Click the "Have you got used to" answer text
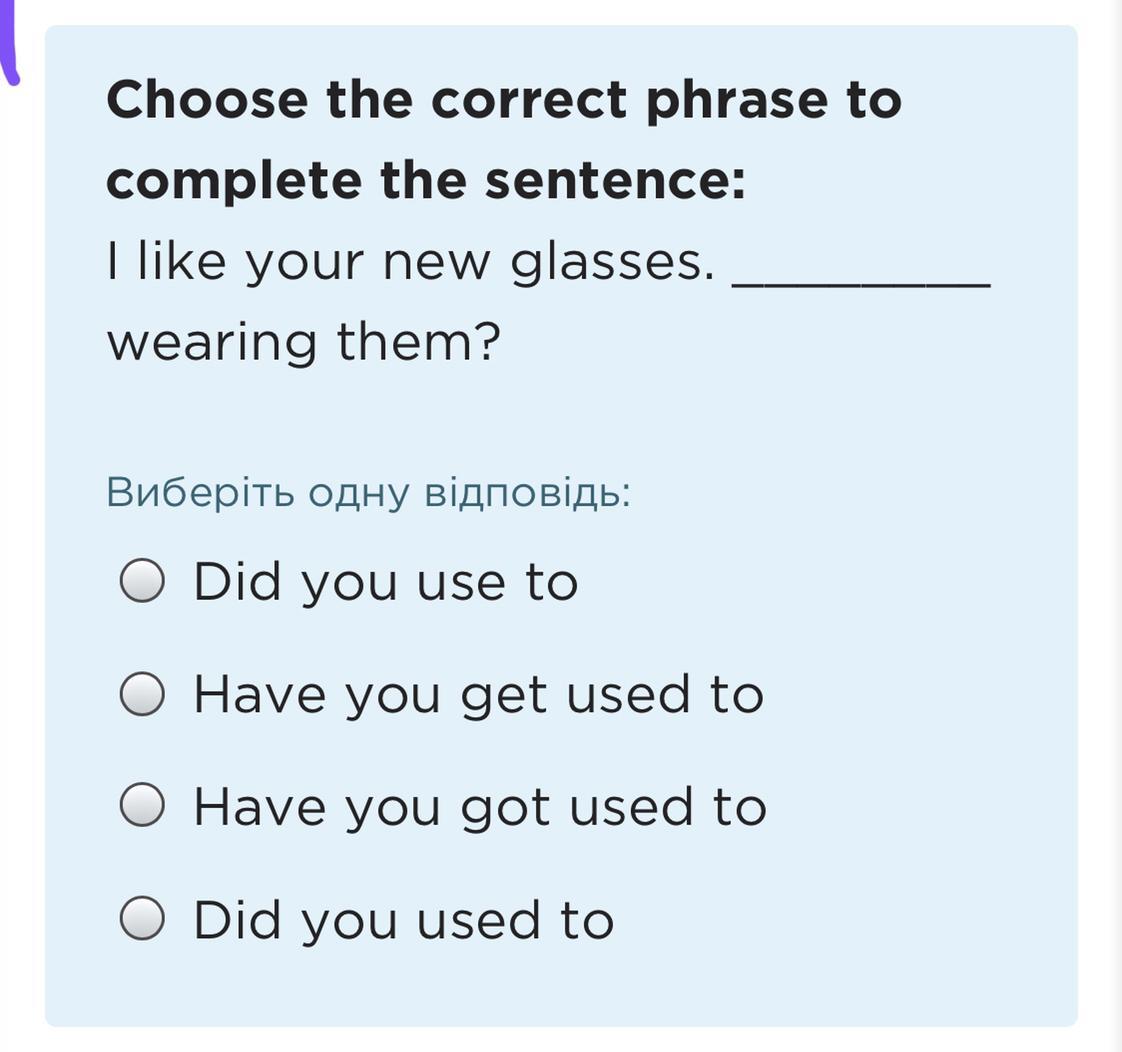The height and width of the screenshot is (1052, 1122). coord(479,807)
